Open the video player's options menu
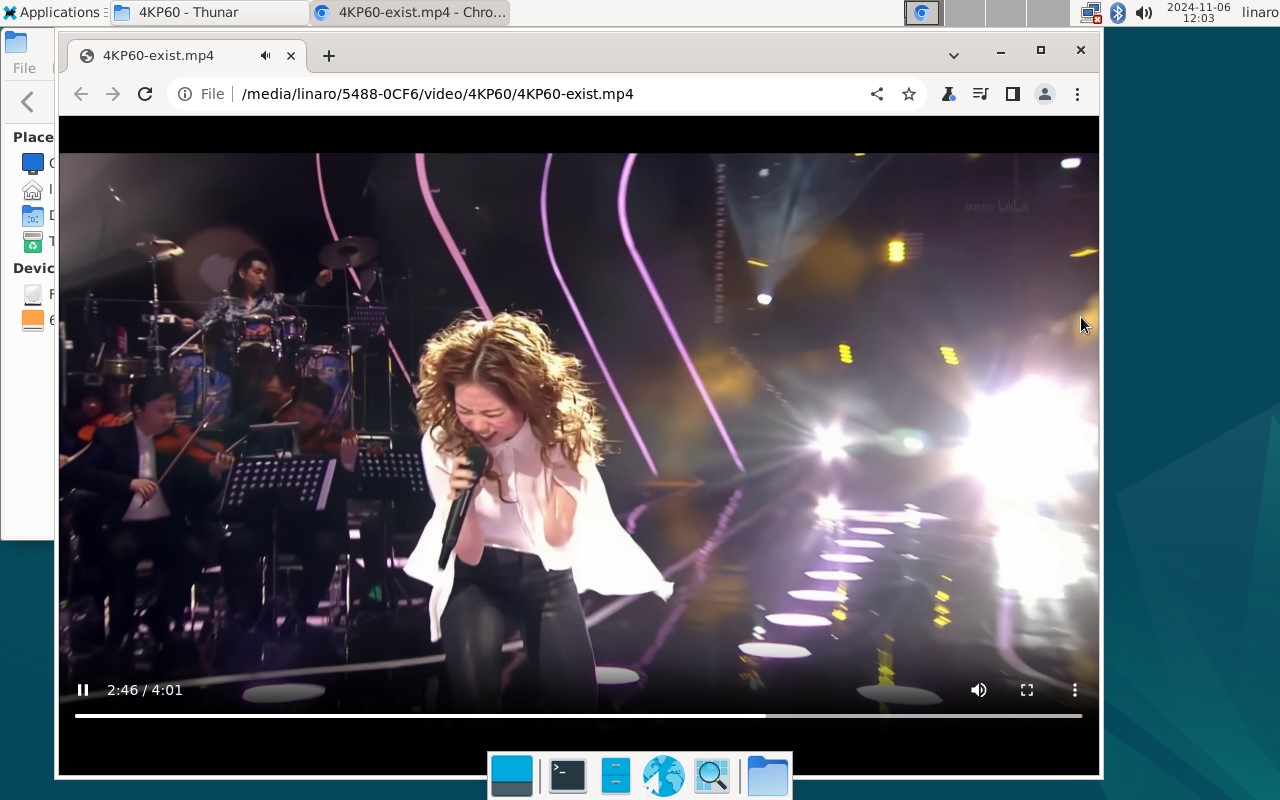1280x800 pixels. click(x=1075, y=690)
